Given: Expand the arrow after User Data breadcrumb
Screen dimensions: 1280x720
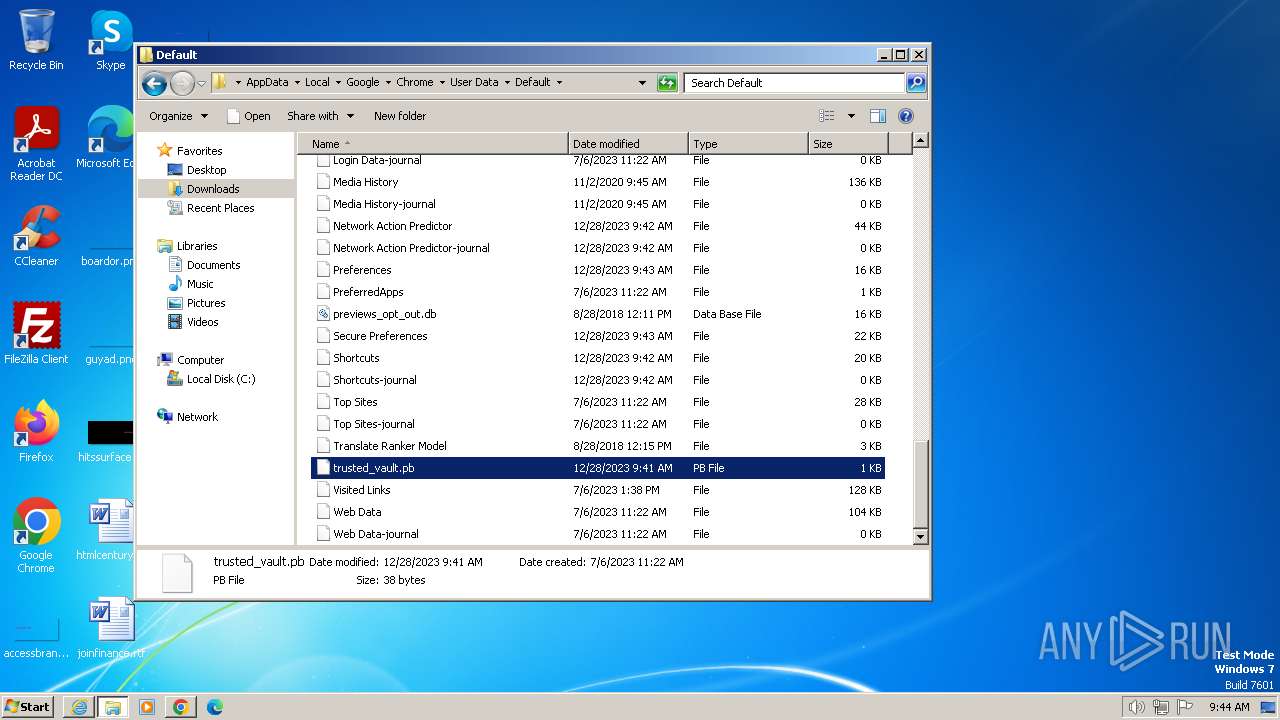Looking at the screenshot, I should click(x=507, y=83).
